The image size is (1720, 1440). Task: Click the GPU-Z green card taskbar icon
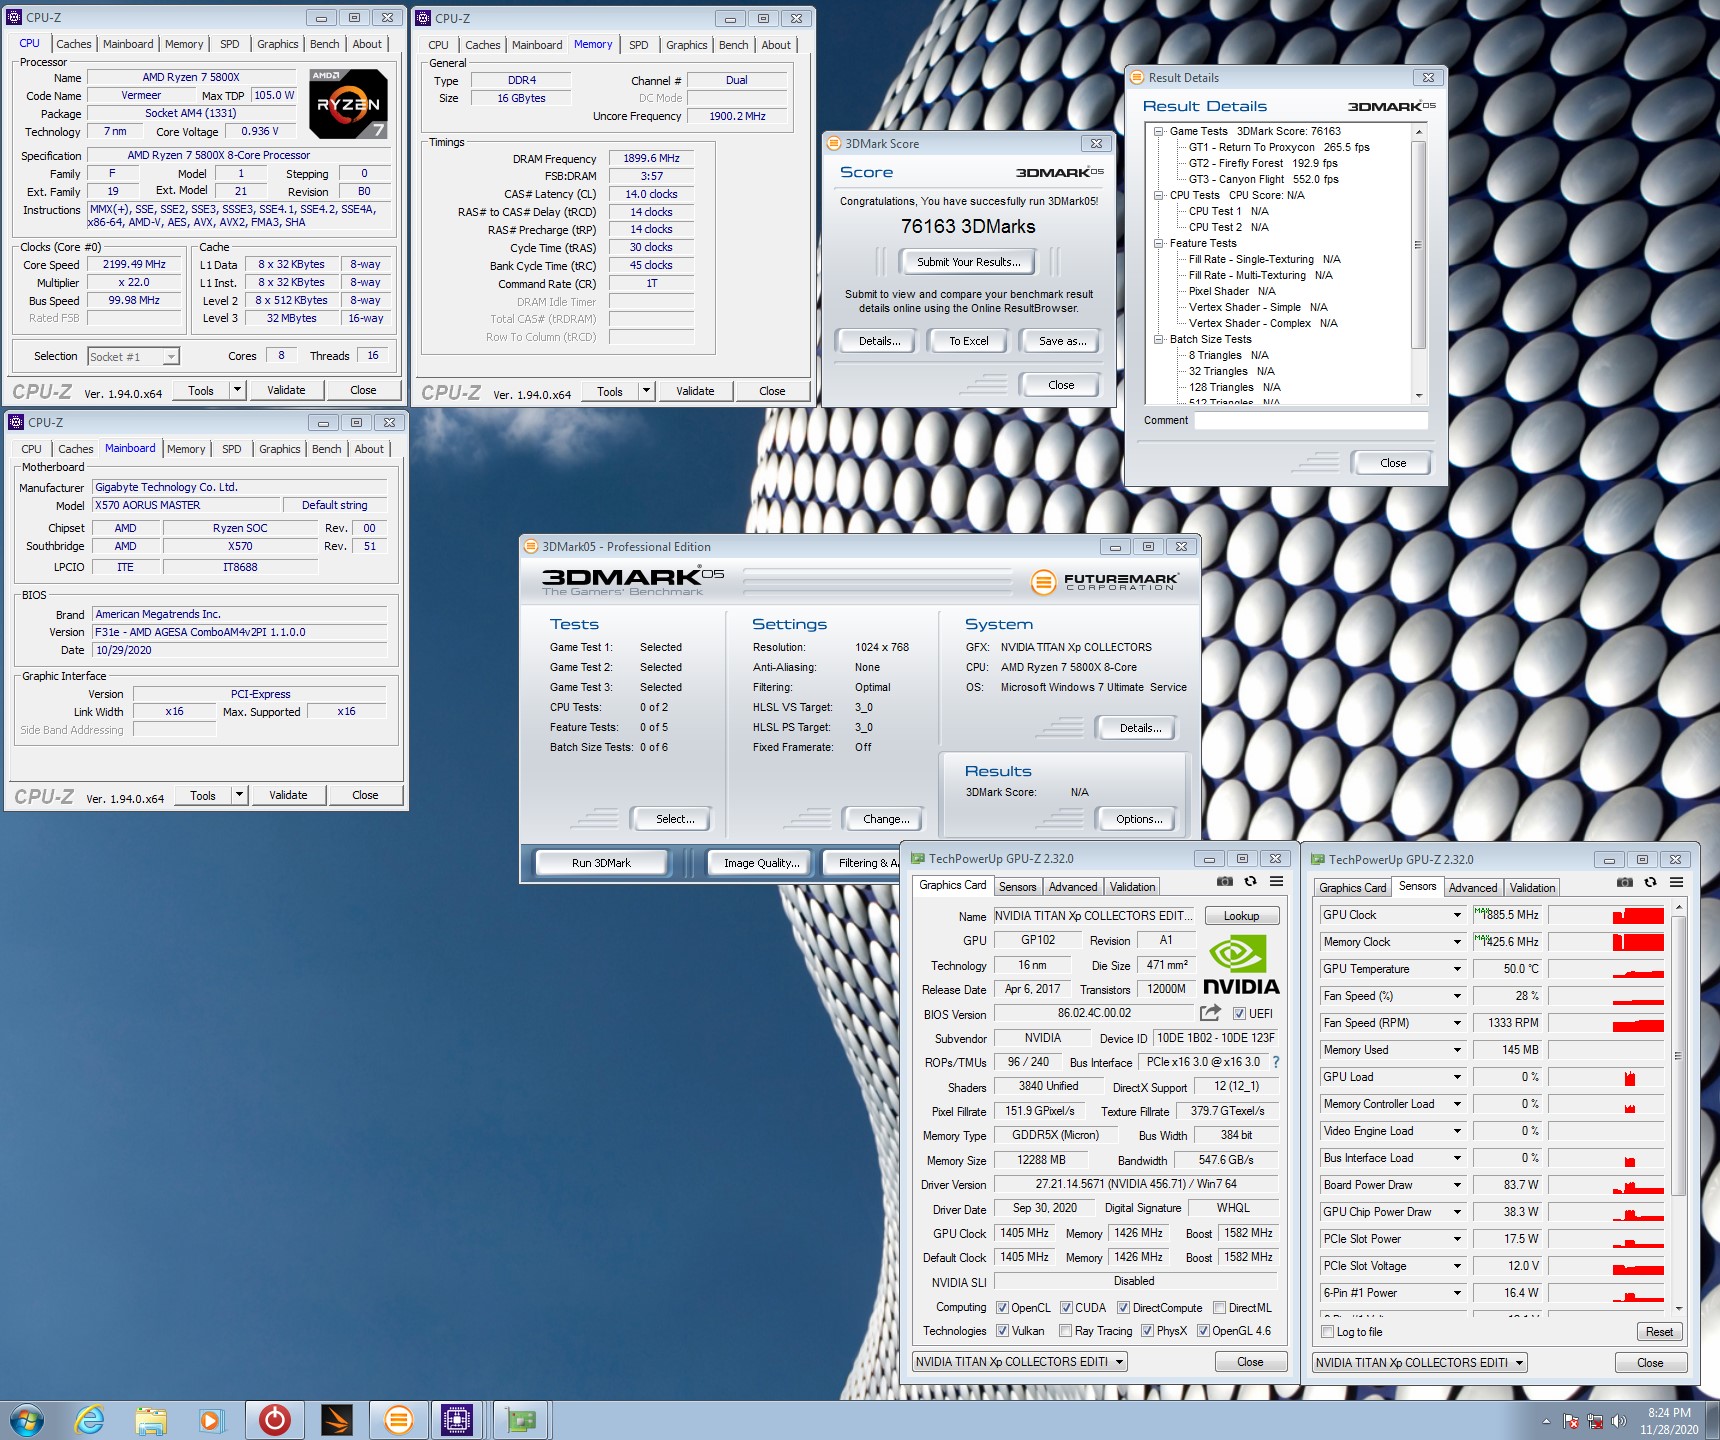[520, 1420]
